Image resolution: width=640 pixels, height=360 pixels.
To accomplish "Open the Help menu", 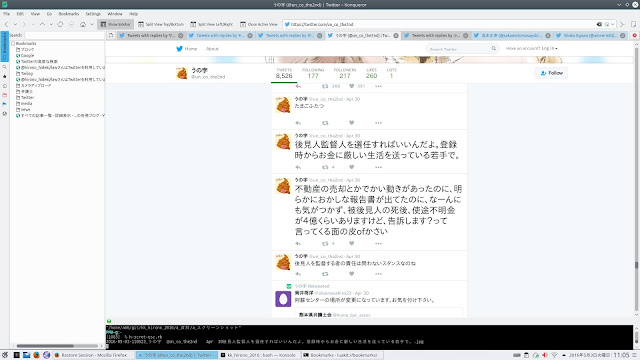I will pyautogui.click(x=133, y=13).
